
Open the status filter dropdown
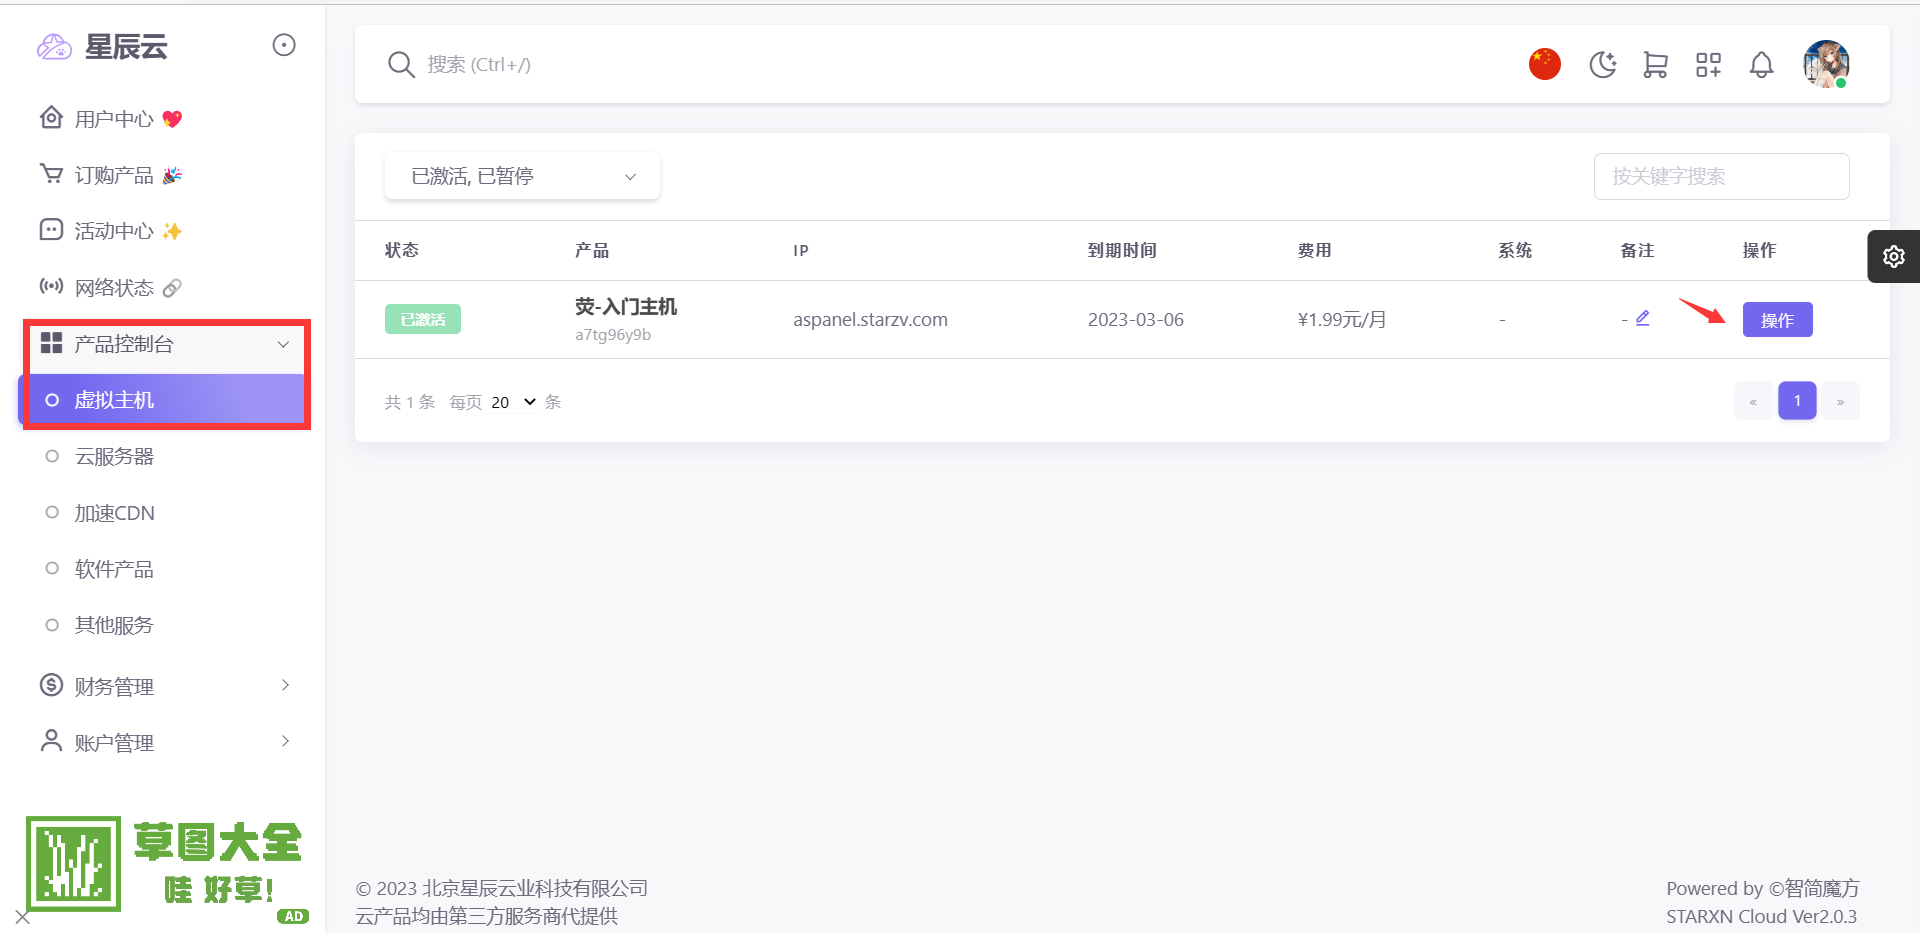click(522, 176)
